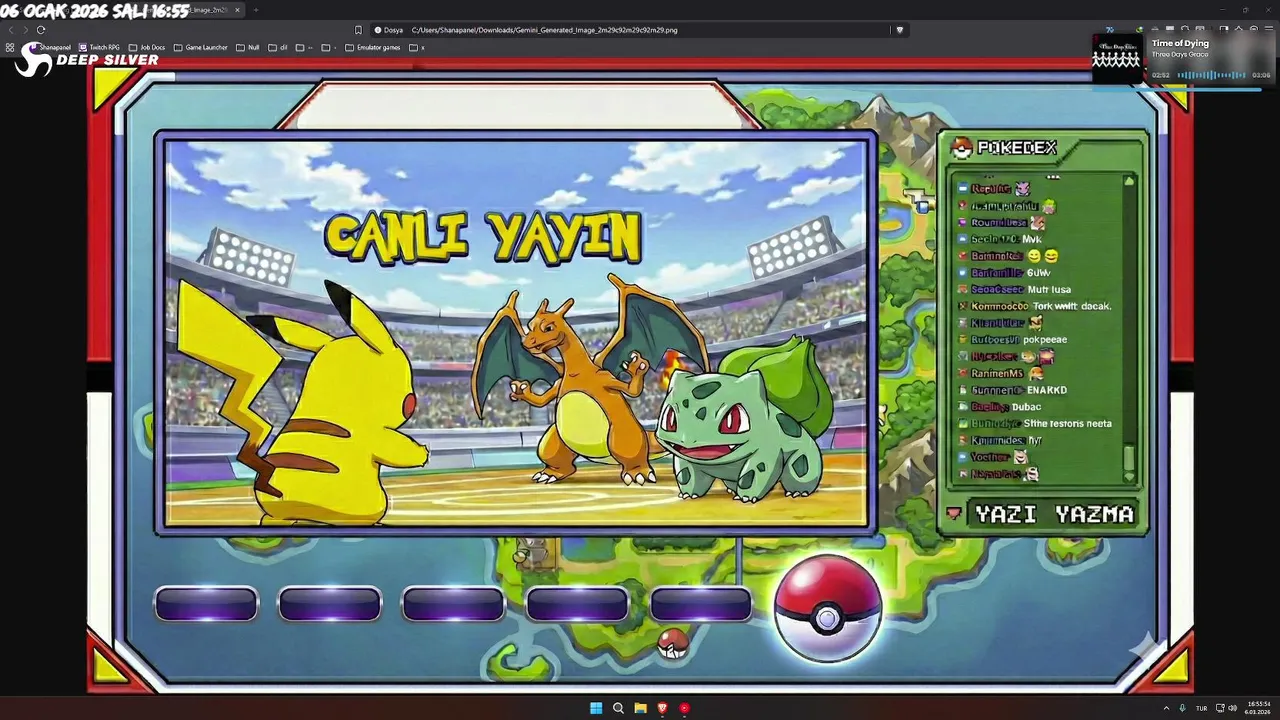Click the chat message 'ENARKD'
The image size is (1280, 720).
tap(1047, 390)
